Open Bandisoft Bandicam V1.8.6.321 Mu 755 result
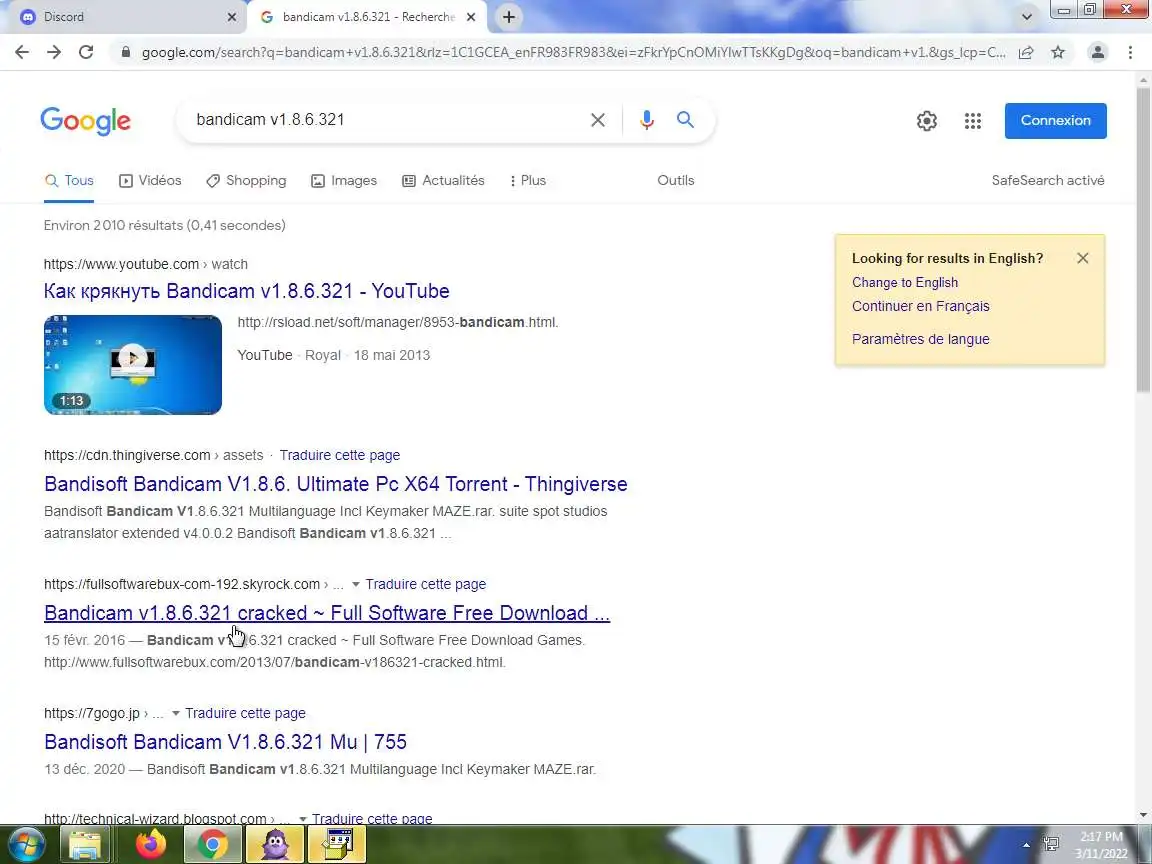 point(226,742)
